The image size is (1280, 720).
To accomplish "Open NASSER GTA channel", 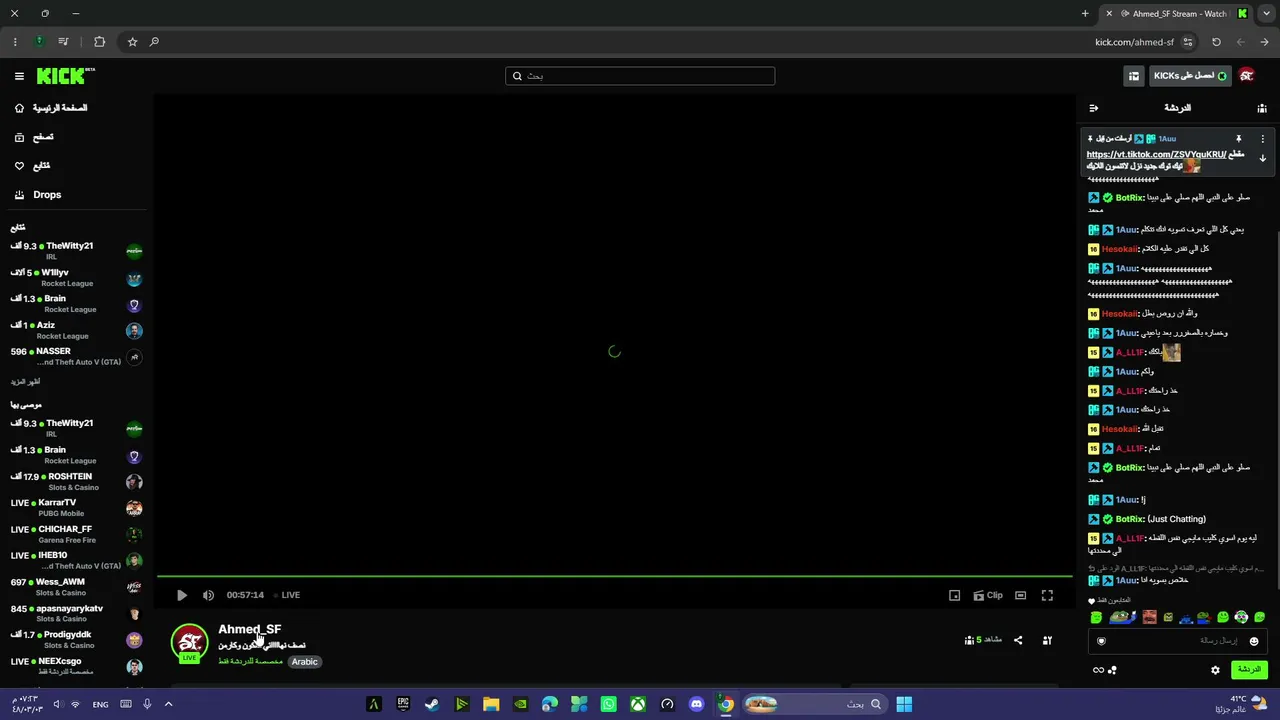I will tap(76, 356).
